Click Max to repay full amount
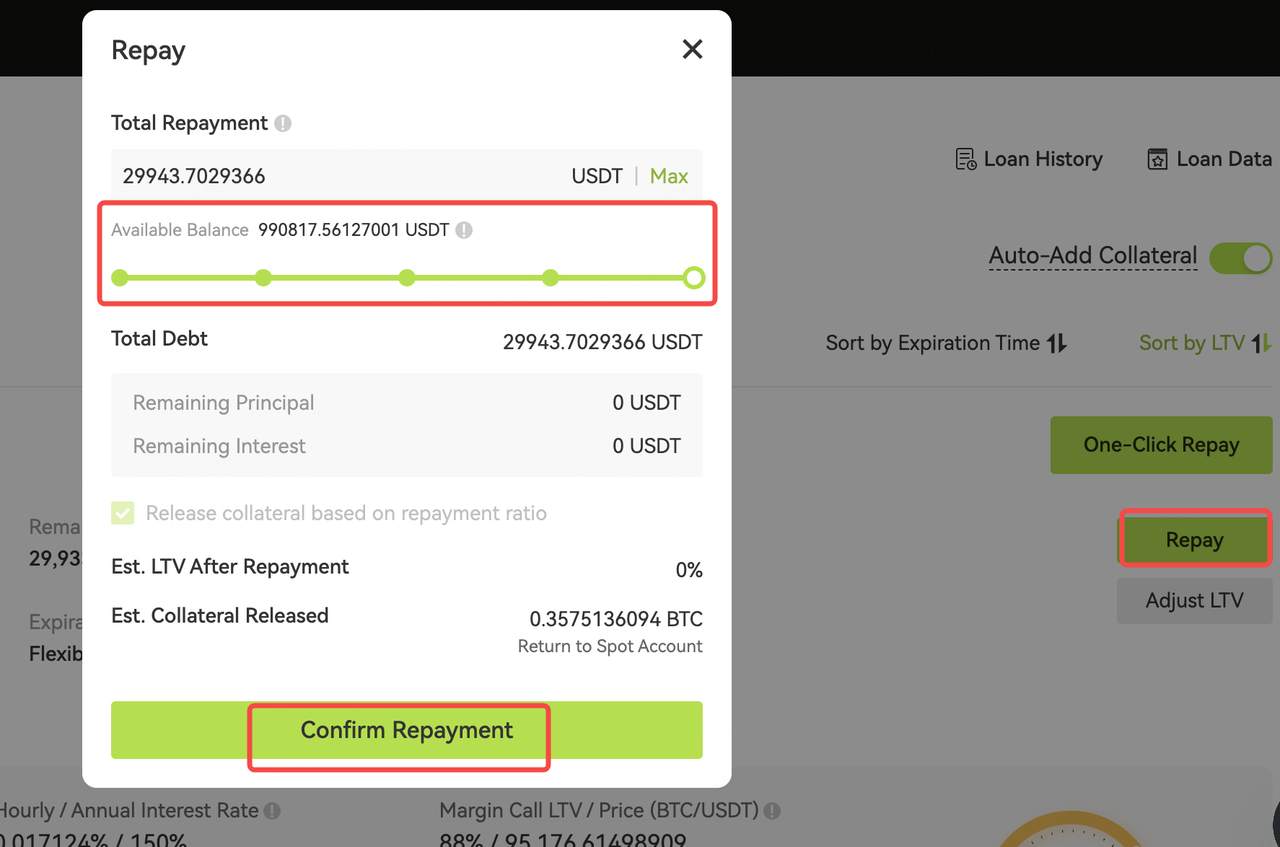Screen dimensions: 1280x847 pos(668,177)
